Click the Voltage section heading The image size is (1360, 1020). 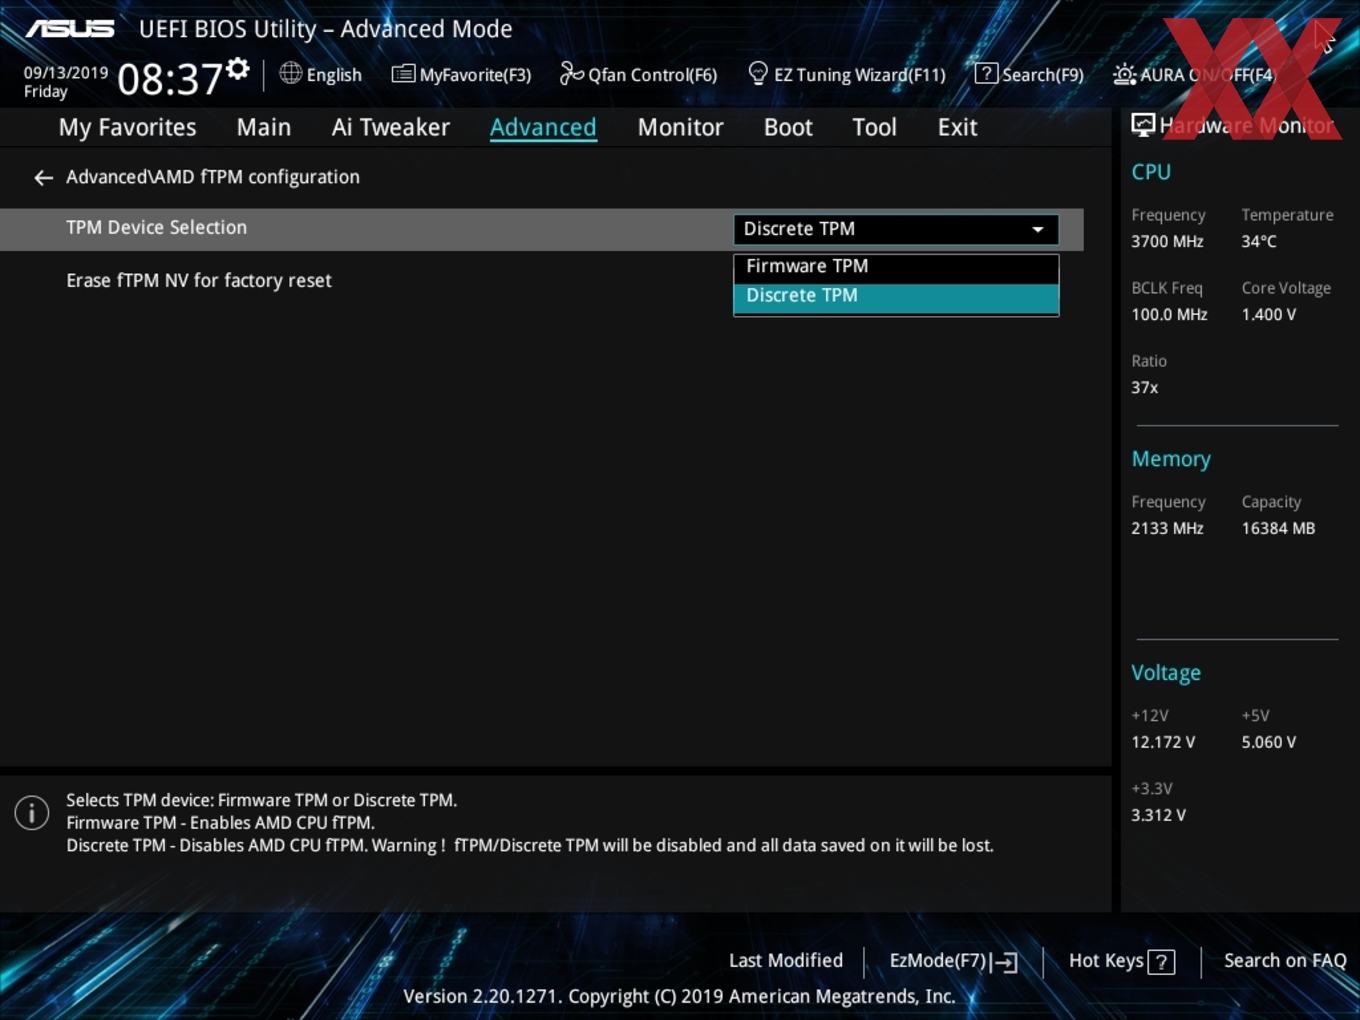tap(1166, 673)
